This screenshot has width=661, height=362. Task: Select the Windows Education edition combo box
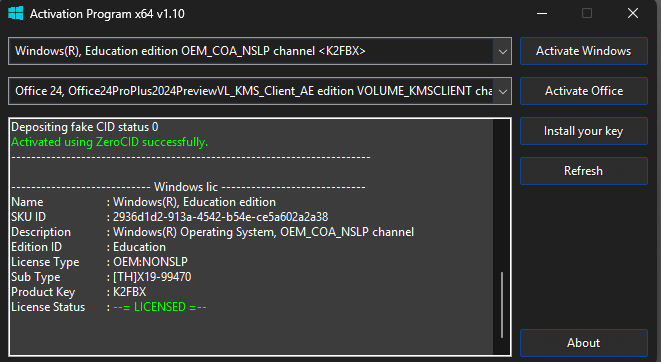(260, 51)
